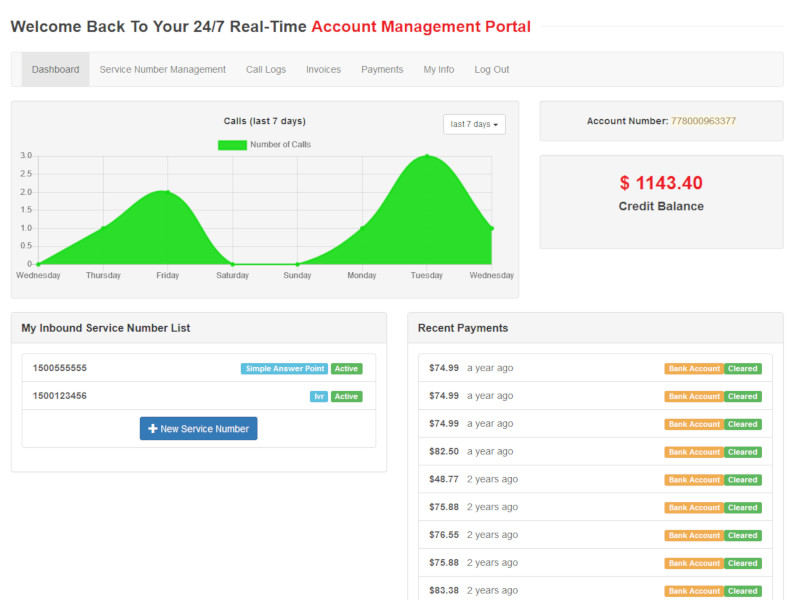Go to Service Number Management
This screenshot has height=600, width=800.
click(163, 70)
